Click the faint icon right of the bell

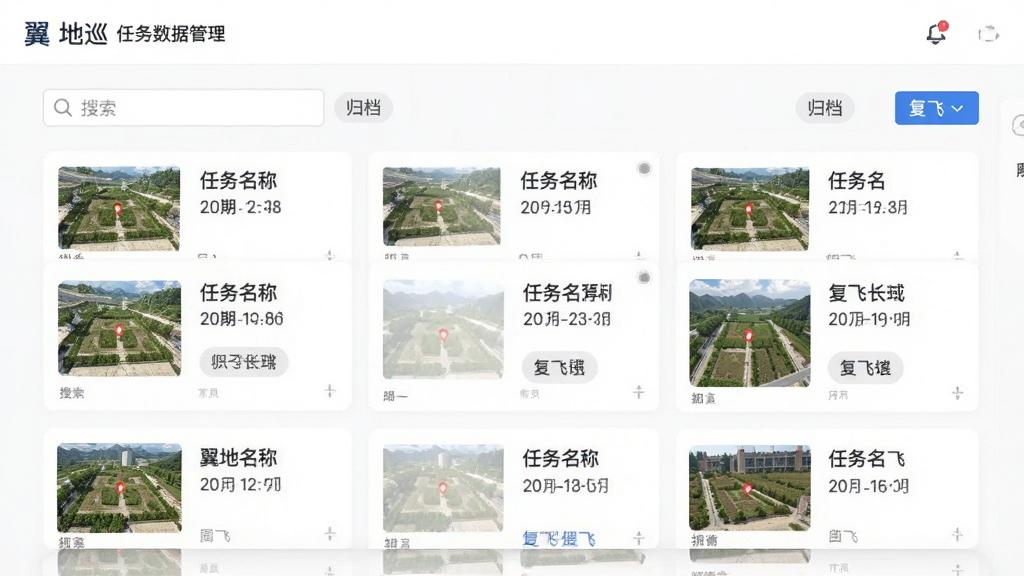click(x=988, y=34)
